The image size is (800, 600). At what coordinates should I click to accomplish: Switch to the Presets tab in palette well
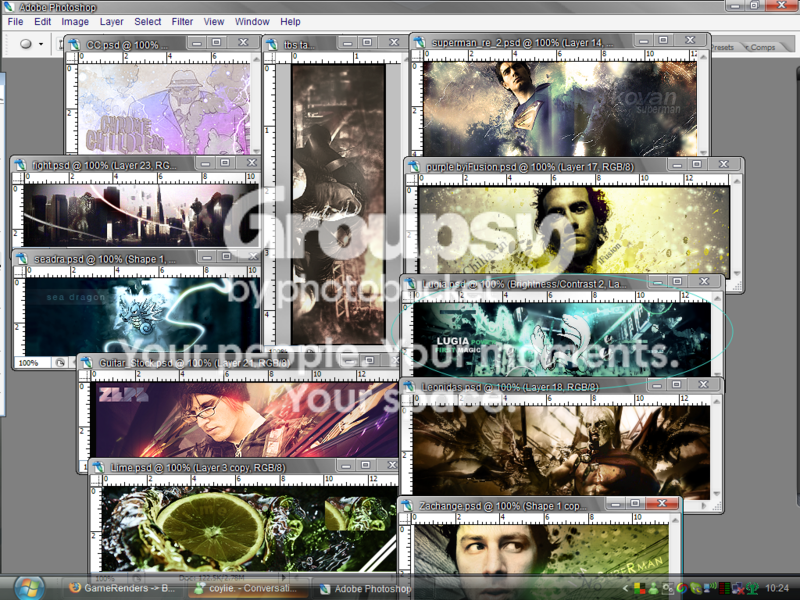coord(722,47)
